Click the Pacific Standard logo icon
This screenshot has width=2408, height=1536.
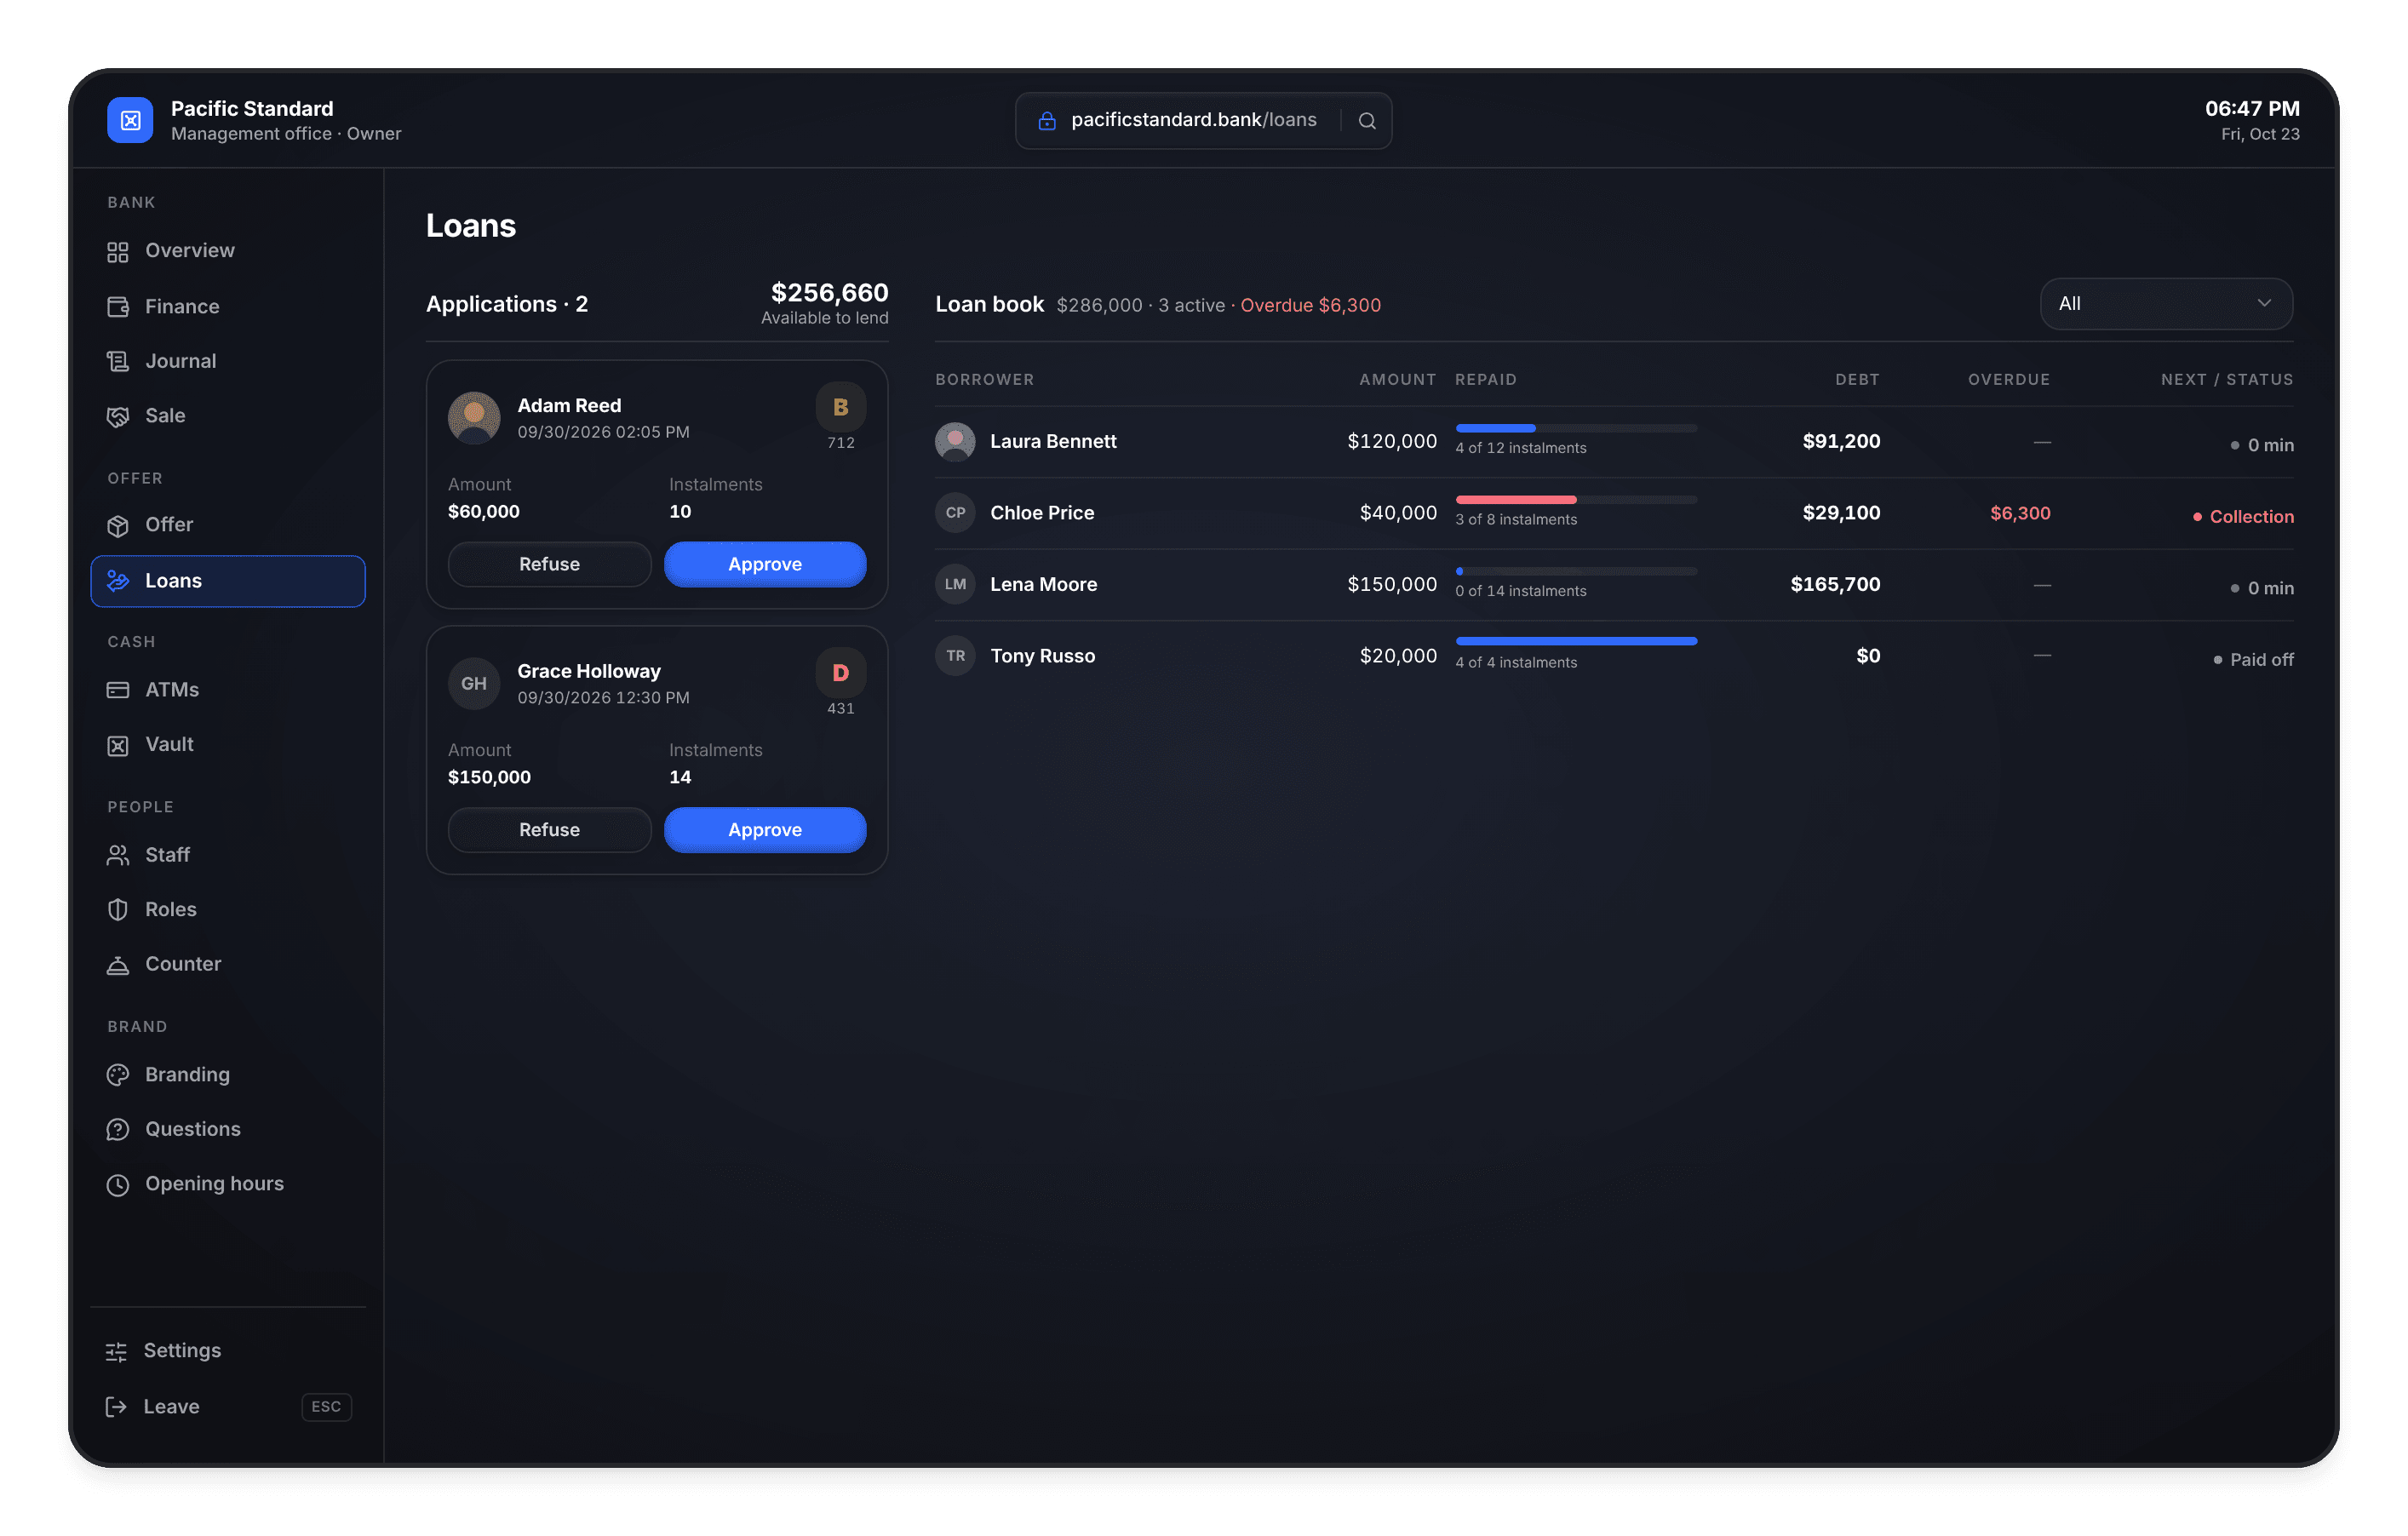(x=130, y=120)
